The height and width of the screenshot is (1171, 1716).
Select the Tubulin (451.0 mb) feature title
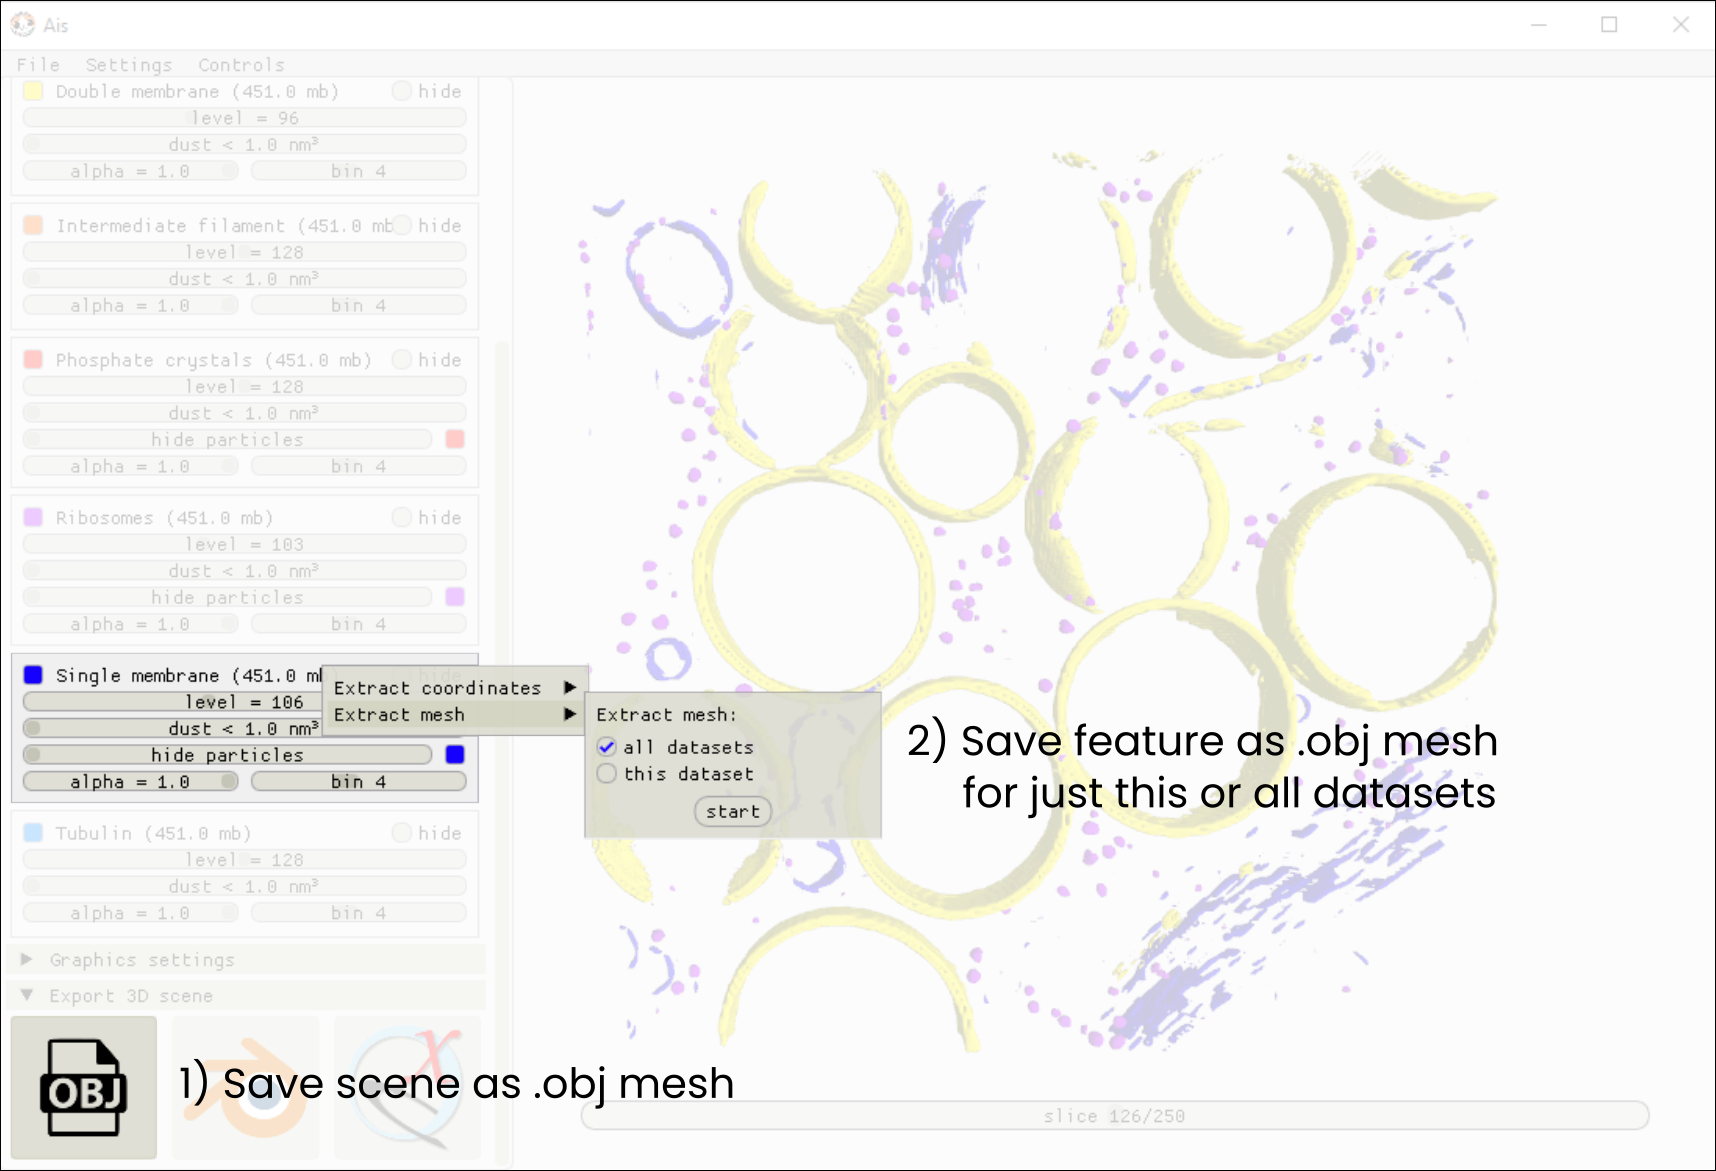click(153, 834)
